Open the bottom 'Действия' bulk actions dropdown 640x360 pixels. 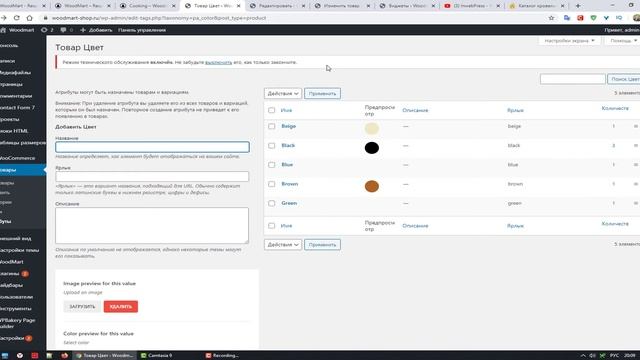(283, 244)
